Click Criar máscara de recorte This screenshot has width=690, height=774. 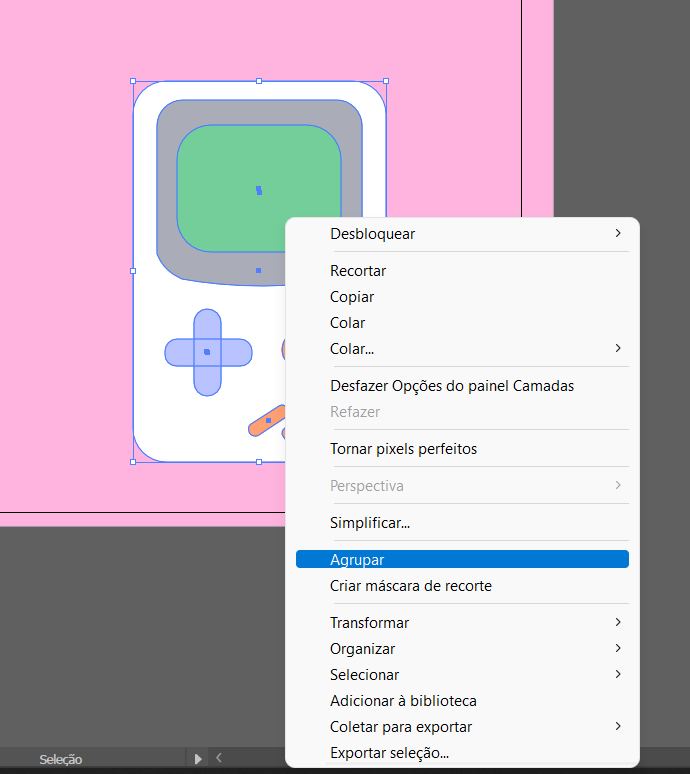click(x=462, y=585)
